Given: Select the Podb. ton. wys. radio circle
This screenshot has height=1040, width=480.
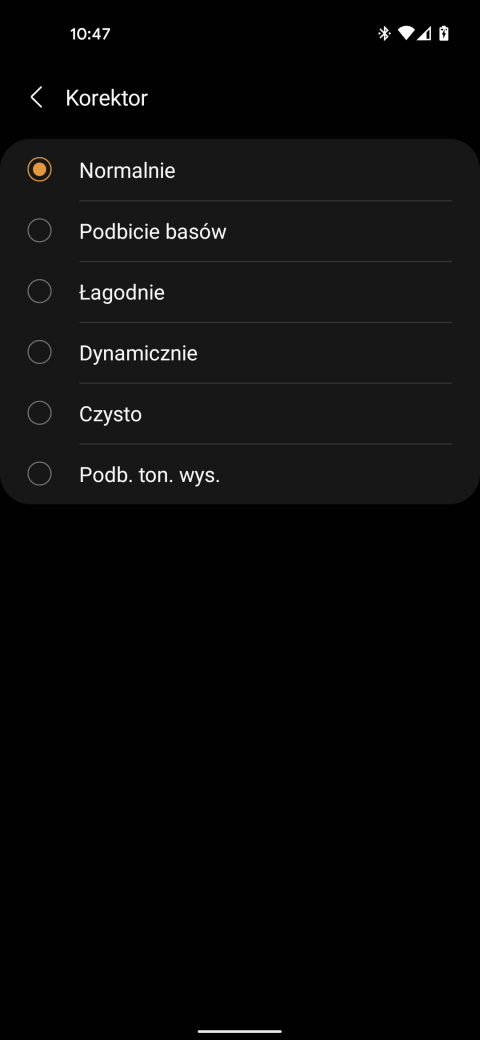Looking at the screenshot, I should 39,474.
